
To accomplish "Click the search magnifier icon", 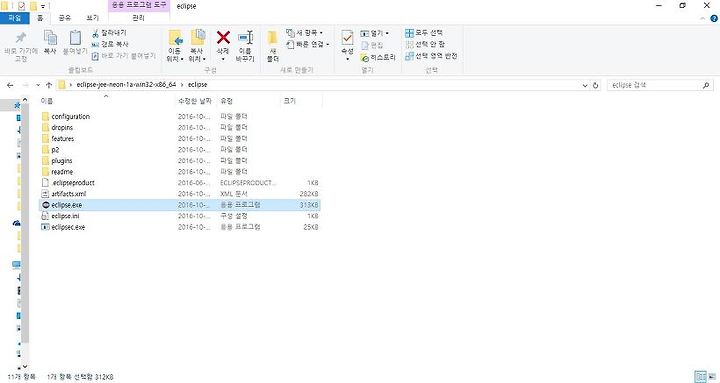I will [706, 85].
